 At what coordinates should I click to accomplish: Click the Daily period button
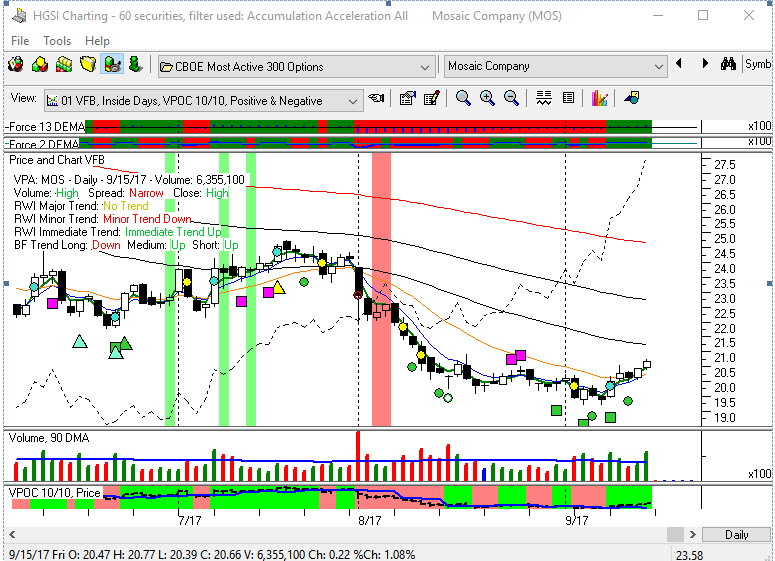[736, 534]
